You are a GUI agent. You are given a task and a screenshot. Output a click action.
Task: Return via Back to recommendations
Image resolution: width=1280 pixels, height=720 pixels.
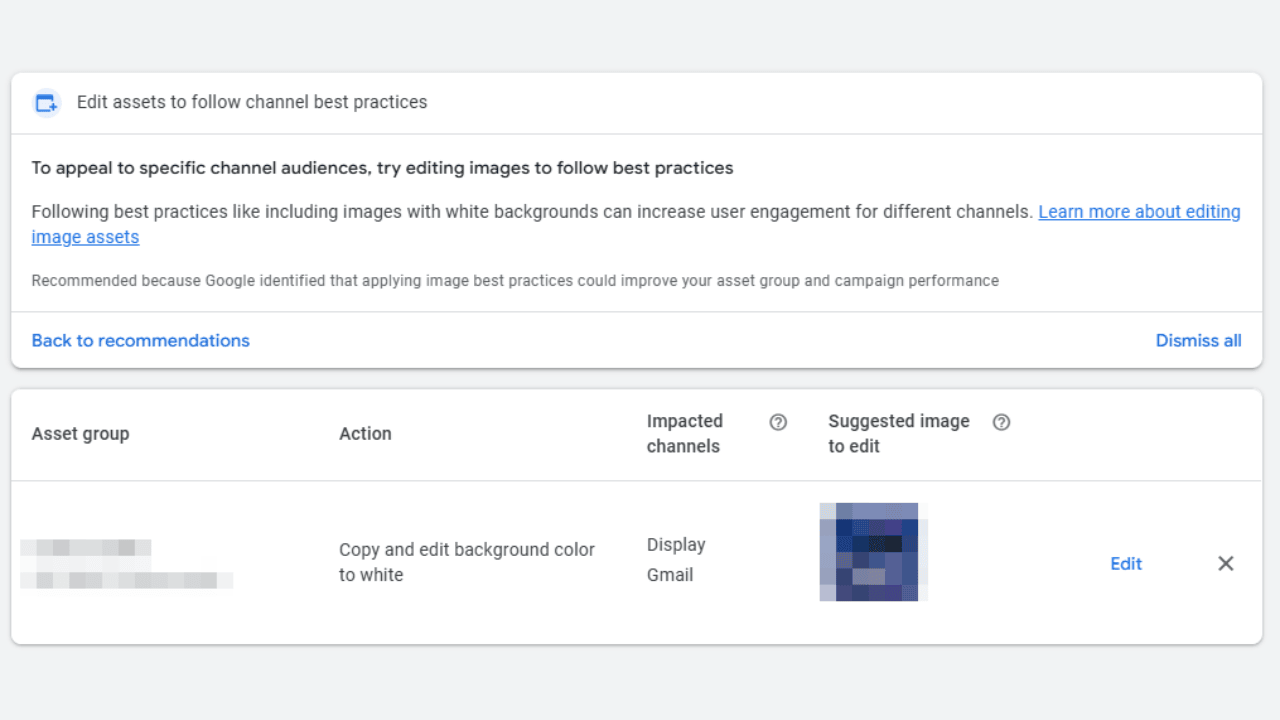coord(140,340)
